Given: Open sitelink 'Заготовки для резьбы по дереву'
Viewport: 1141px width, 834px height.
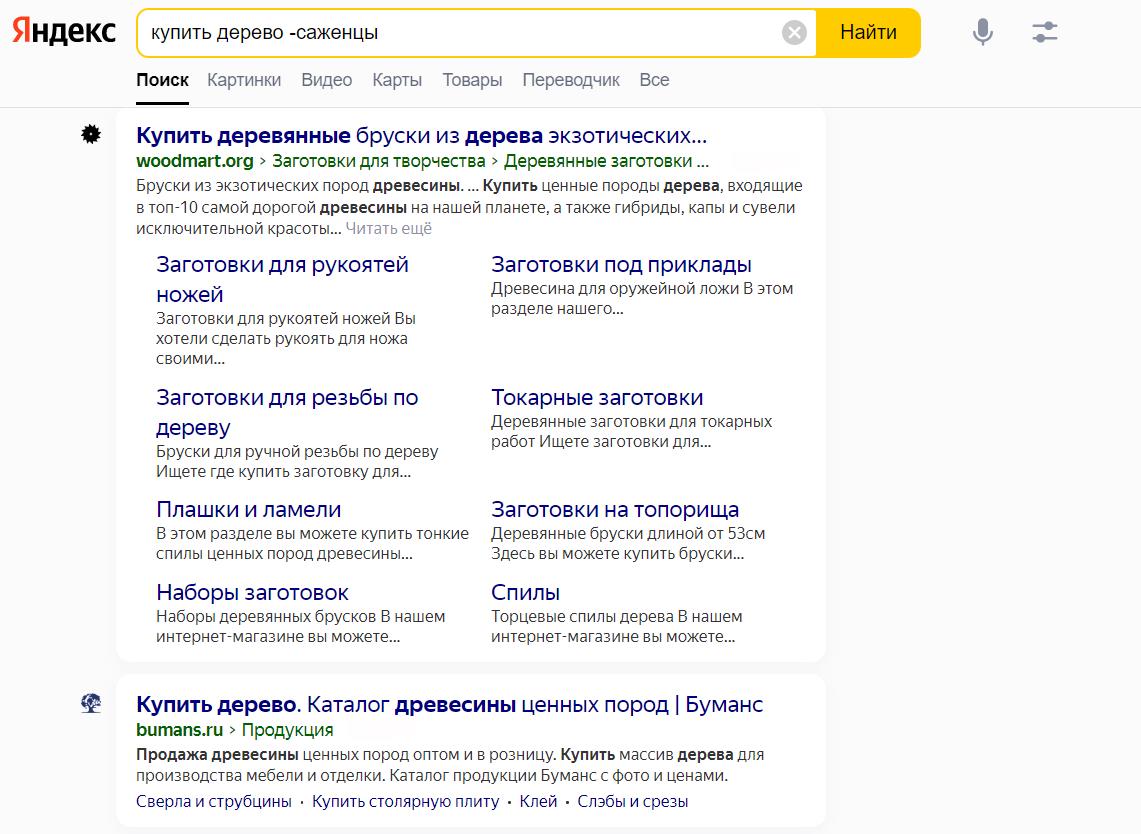Looking at the screenshot, I should click(x=287, y=413).
